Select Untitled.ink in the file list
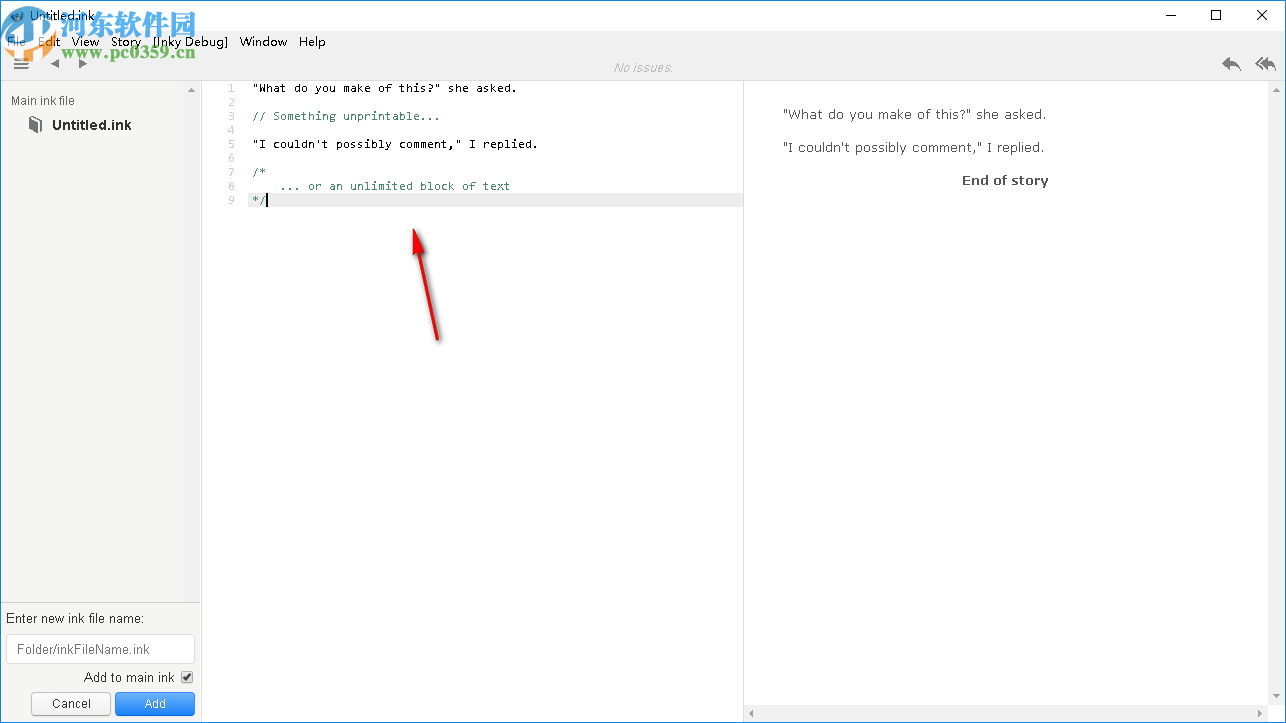 [92, 125]
